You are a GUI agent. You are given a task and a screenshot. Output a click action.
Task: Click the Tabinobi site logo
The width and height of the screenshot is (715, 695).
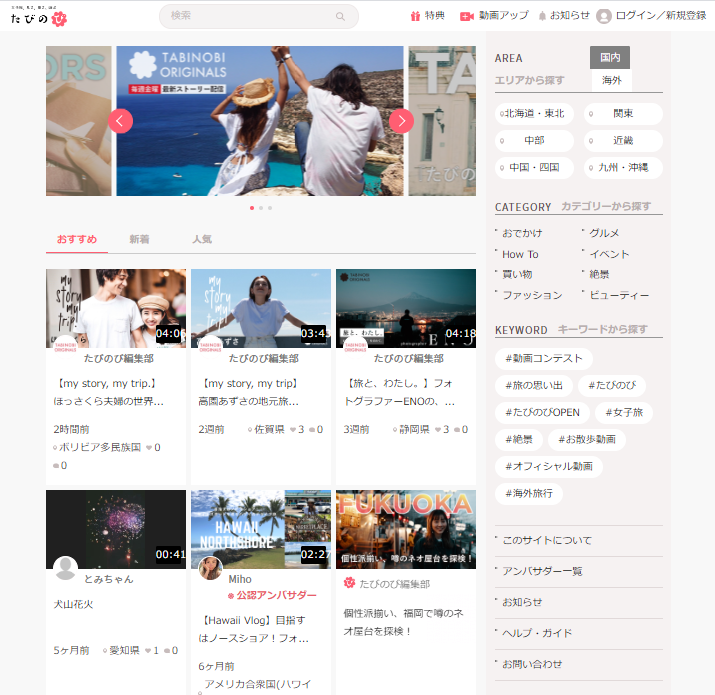click(39, 16)
